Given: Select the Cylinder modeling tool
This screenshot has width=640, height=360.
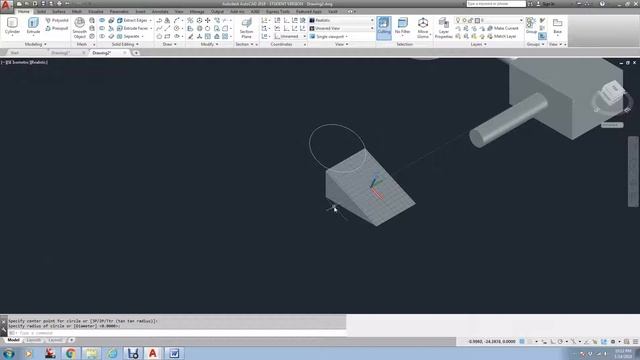Looking at the screenshot, I should (12, 26).
